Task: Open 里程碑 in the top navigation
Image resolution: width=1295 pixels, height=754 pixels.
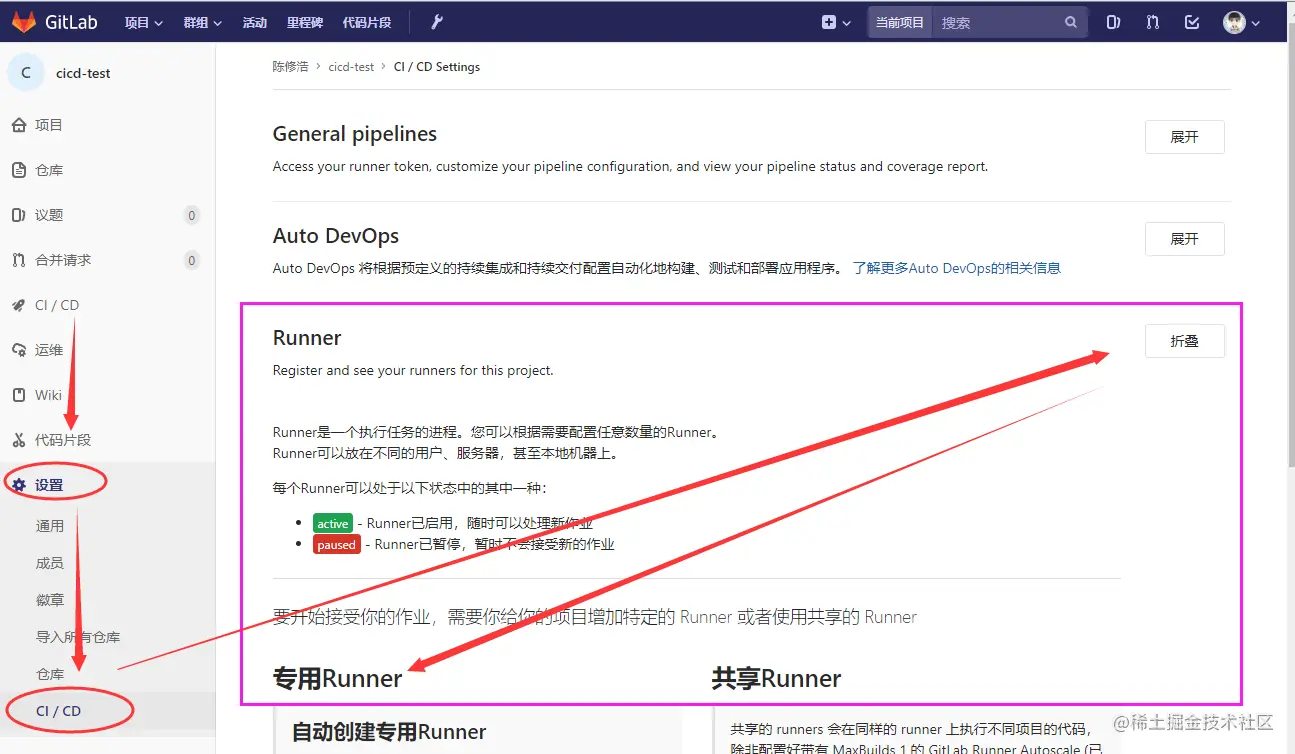Action: (304, 22)
